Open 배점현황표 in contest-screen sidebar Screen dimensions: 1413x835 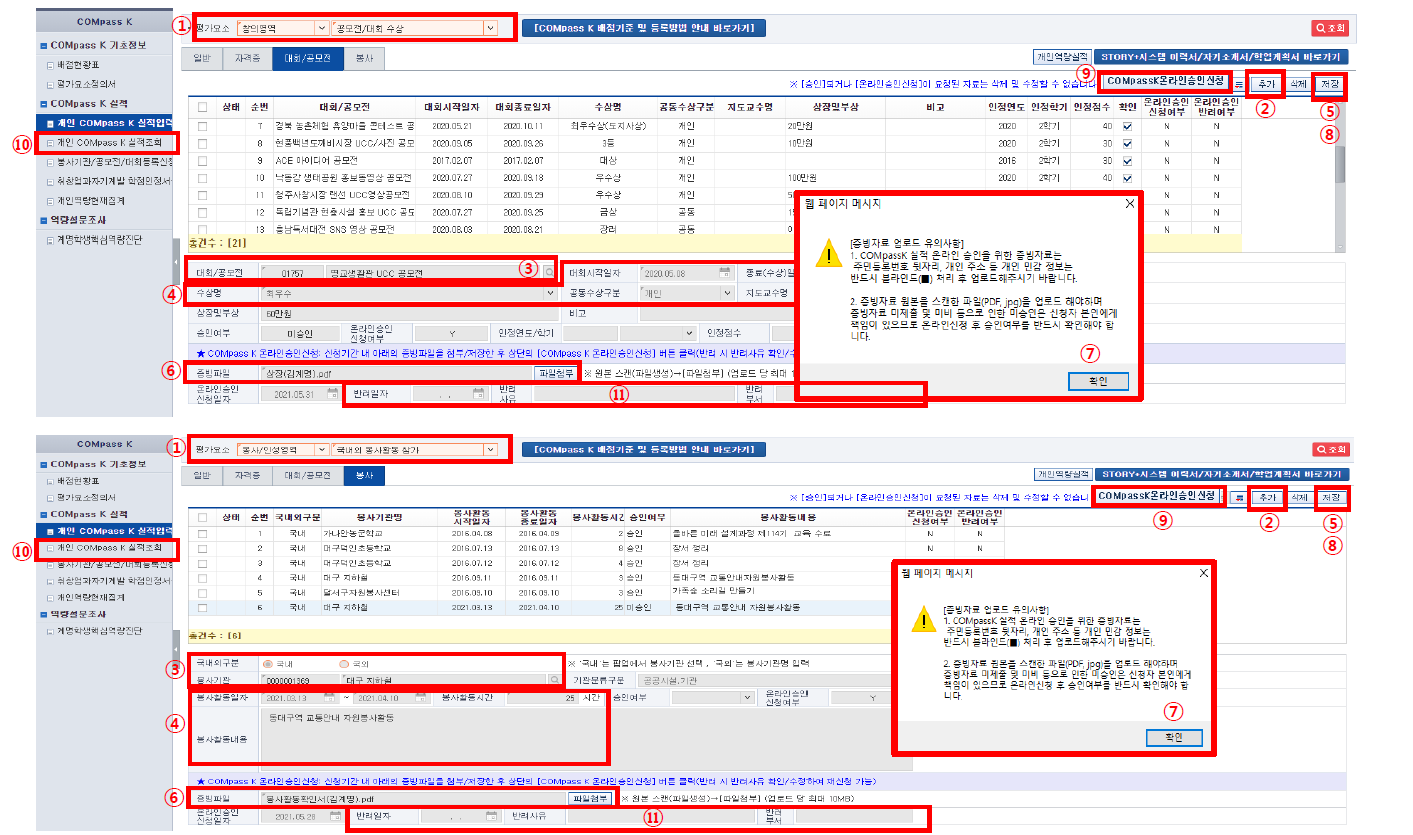tap(78, 63)
